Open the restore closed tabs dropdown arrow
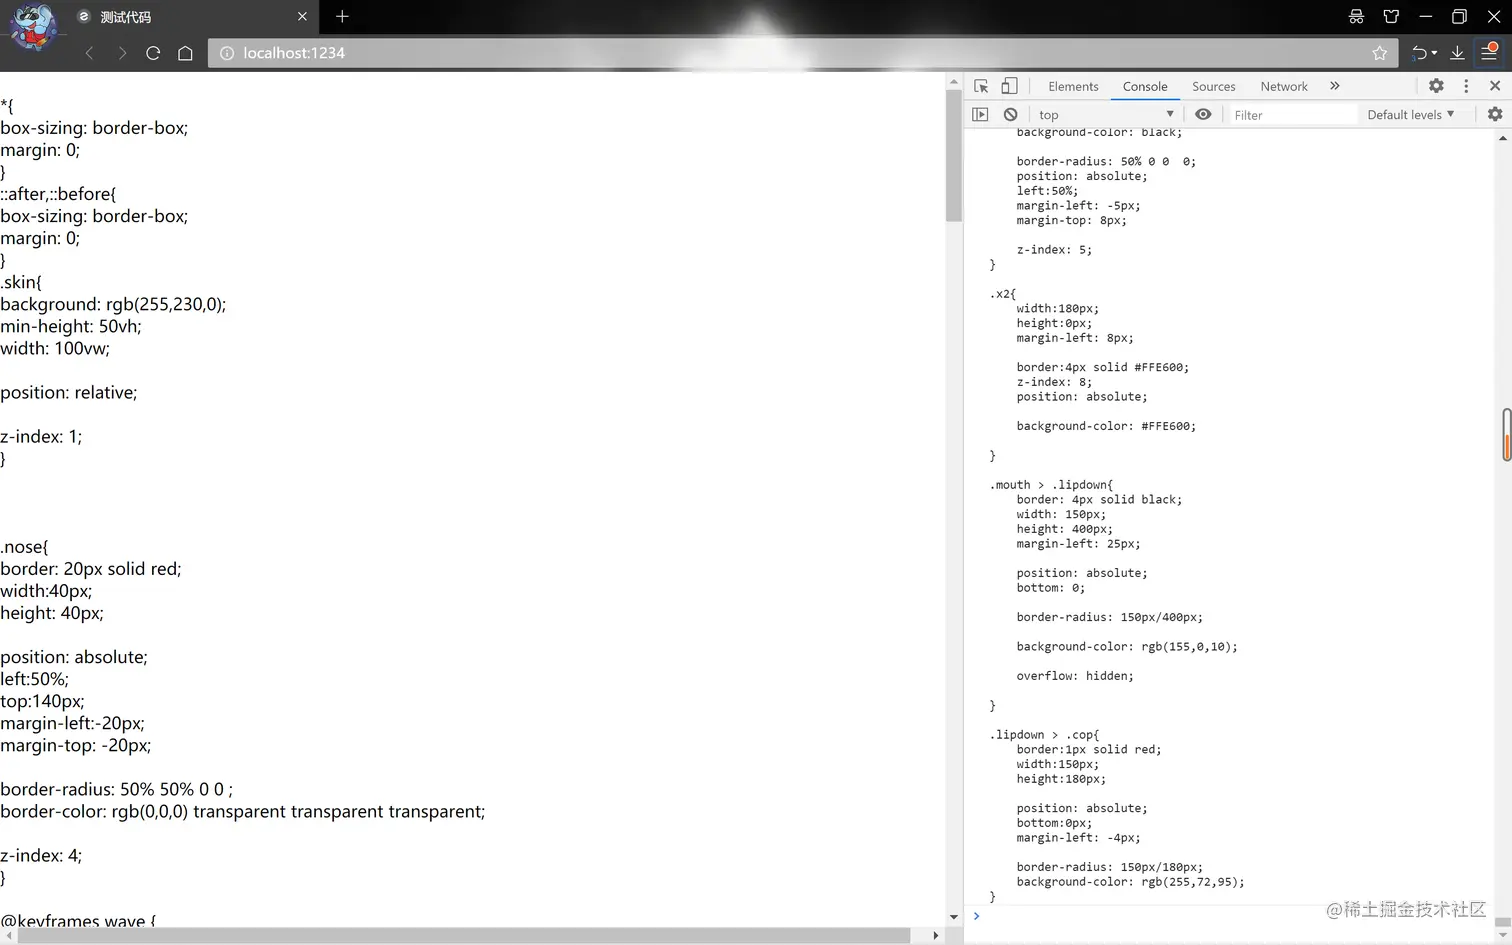This screenshot has height=945, width=1512. pos(1434,53)
